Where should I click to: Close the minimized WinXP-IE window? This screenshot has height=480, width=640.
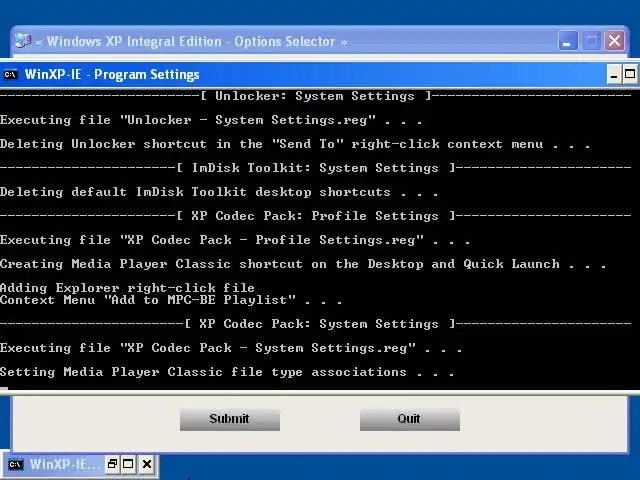tap(147, 464)
